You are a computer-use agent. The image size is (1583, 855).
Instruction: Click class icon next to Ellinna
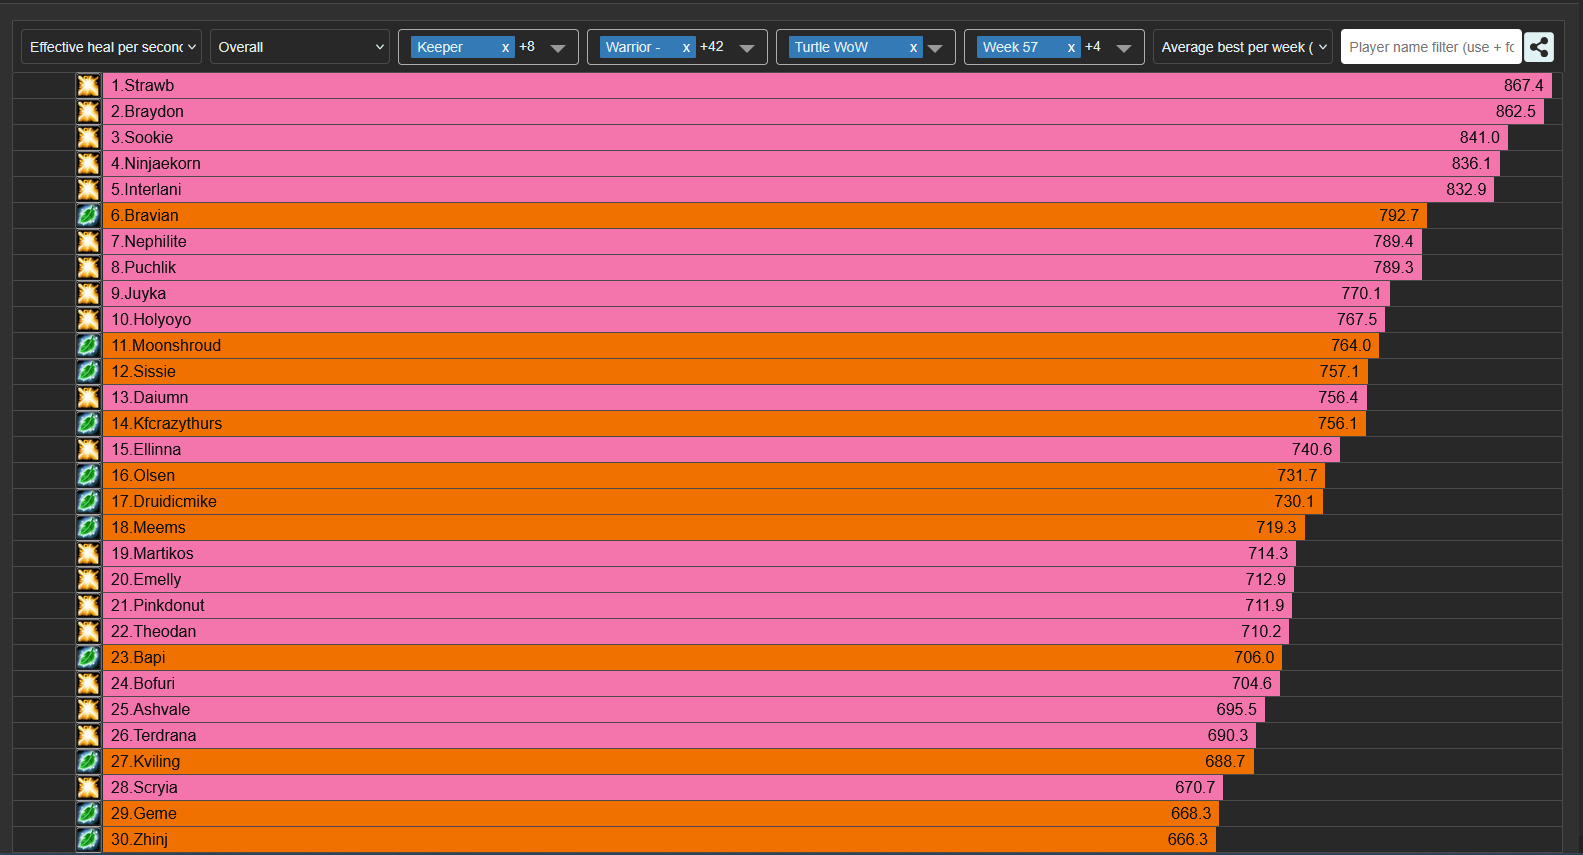pyautogui.click(x=88, y=450)
